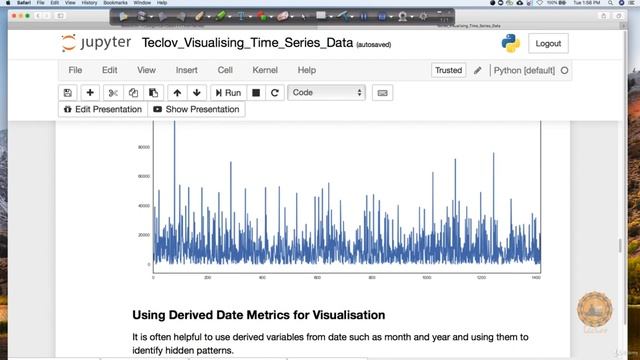Image resolution: width=640 pixels, height=360 pixels.
Task: Open command palette with the keyboard icon
Action: coord(382,93)
